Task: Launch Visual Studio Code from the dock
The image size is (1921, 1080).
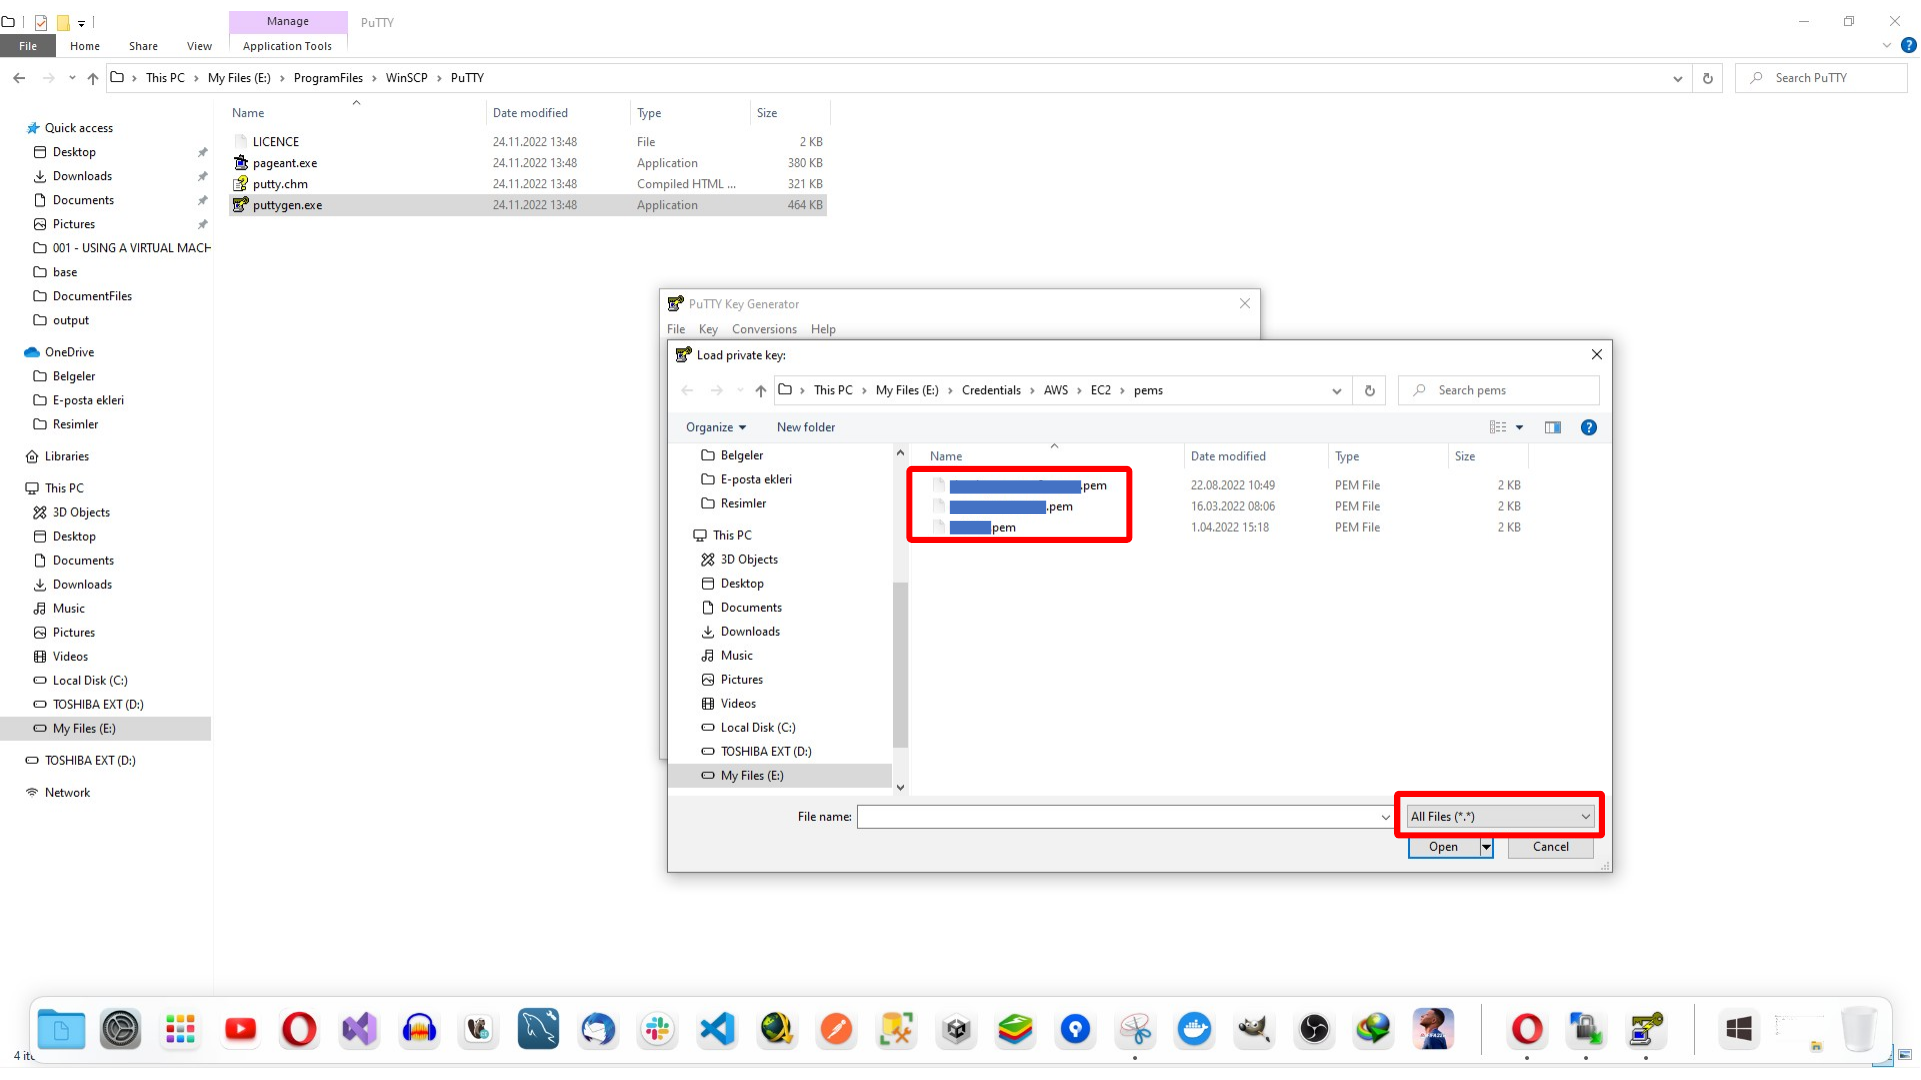Action: (717, 1029)
